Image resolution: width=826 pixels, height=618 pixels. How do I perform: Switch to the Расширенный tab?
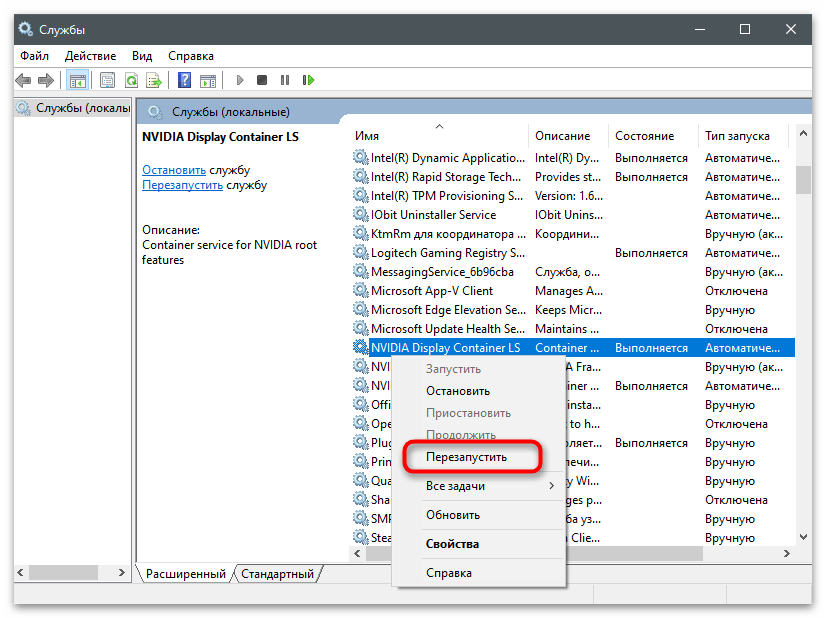coord(185,574)
